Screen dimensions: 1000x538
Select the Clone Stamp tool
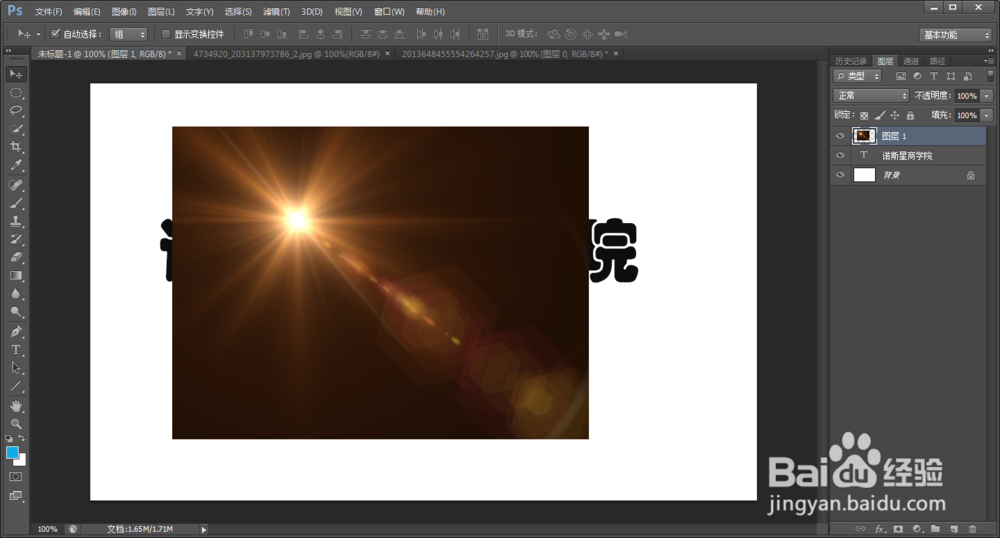(x=16, y=221)
